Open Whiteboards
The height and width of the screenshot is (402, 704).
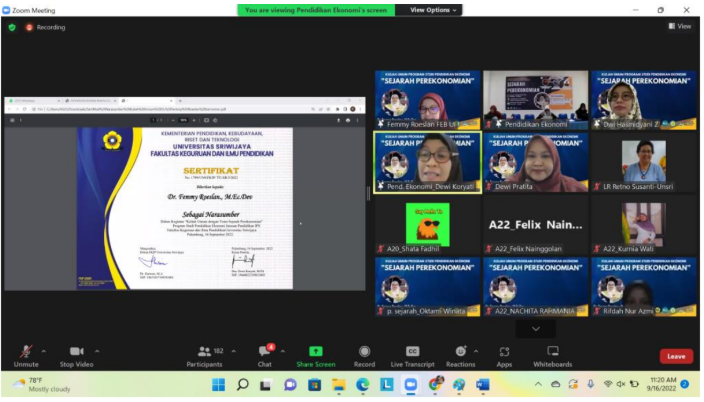pos(552,352)
